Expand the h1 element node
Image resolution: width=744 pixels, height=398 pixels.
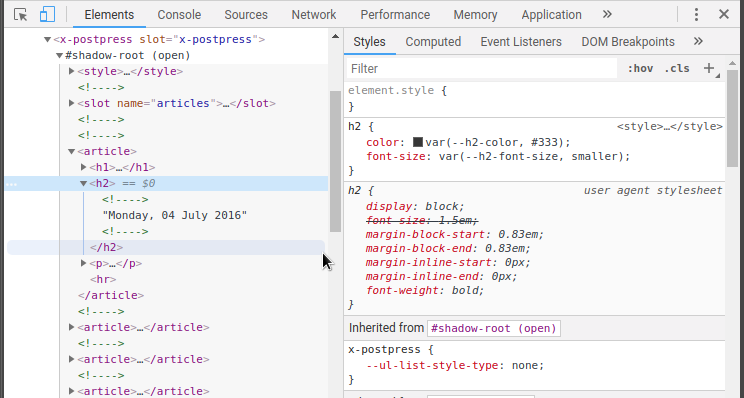coord(83,167)
